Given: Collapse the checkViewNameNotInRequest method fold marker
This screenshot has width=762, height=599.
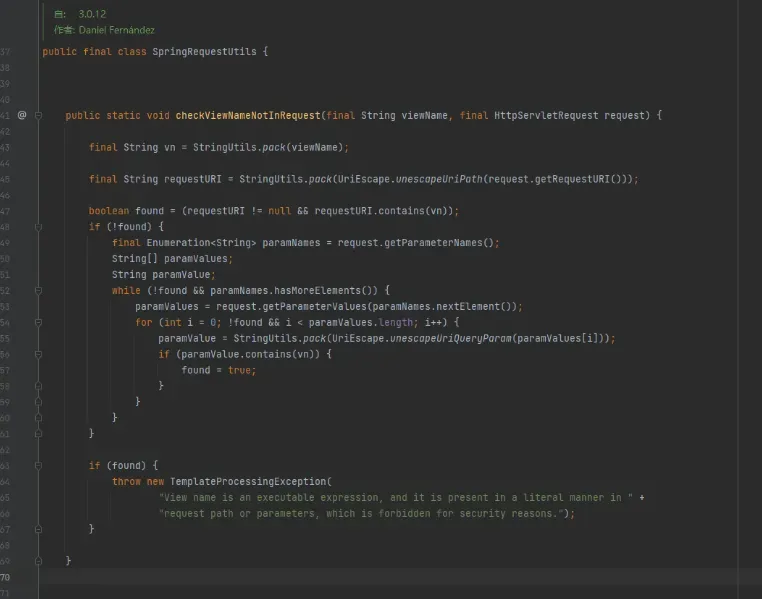Looking at the screenshot, I should pos(38,116).
